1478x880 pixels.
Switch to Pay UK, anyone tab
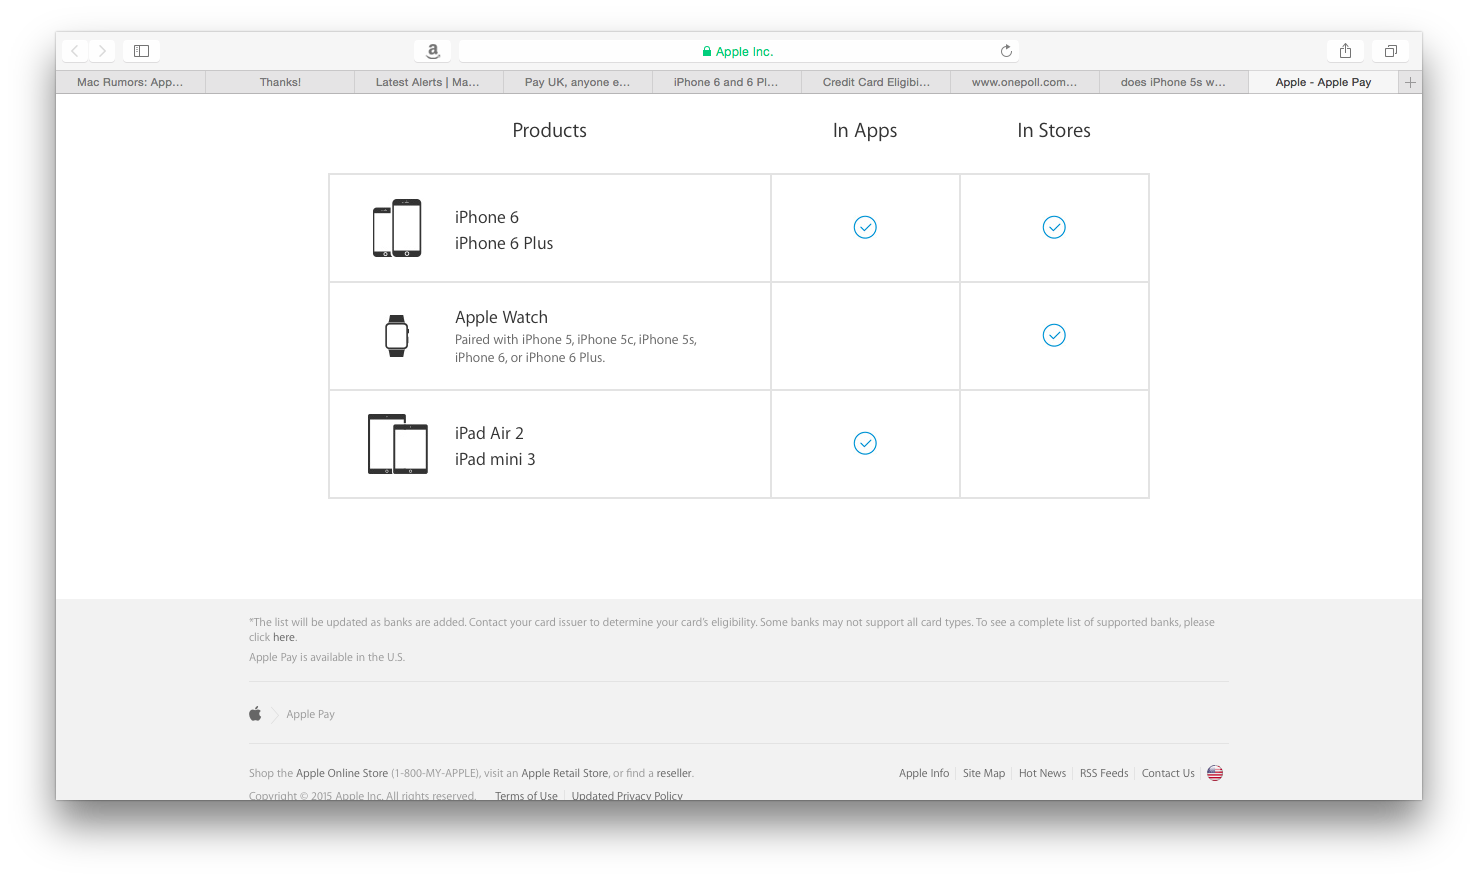click(x=577, y=82)
